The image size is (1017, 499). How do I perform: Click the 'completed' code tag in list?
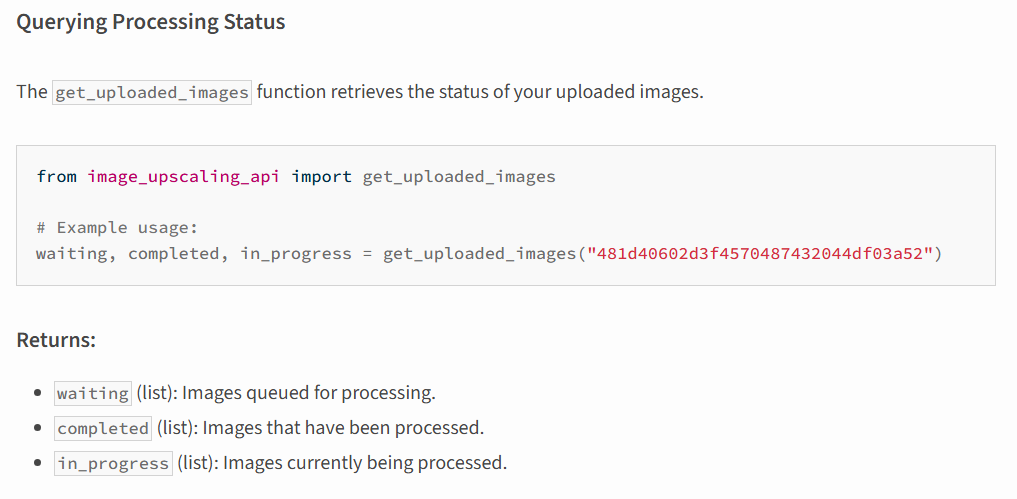pyautogui.click(x=103, y=428)
